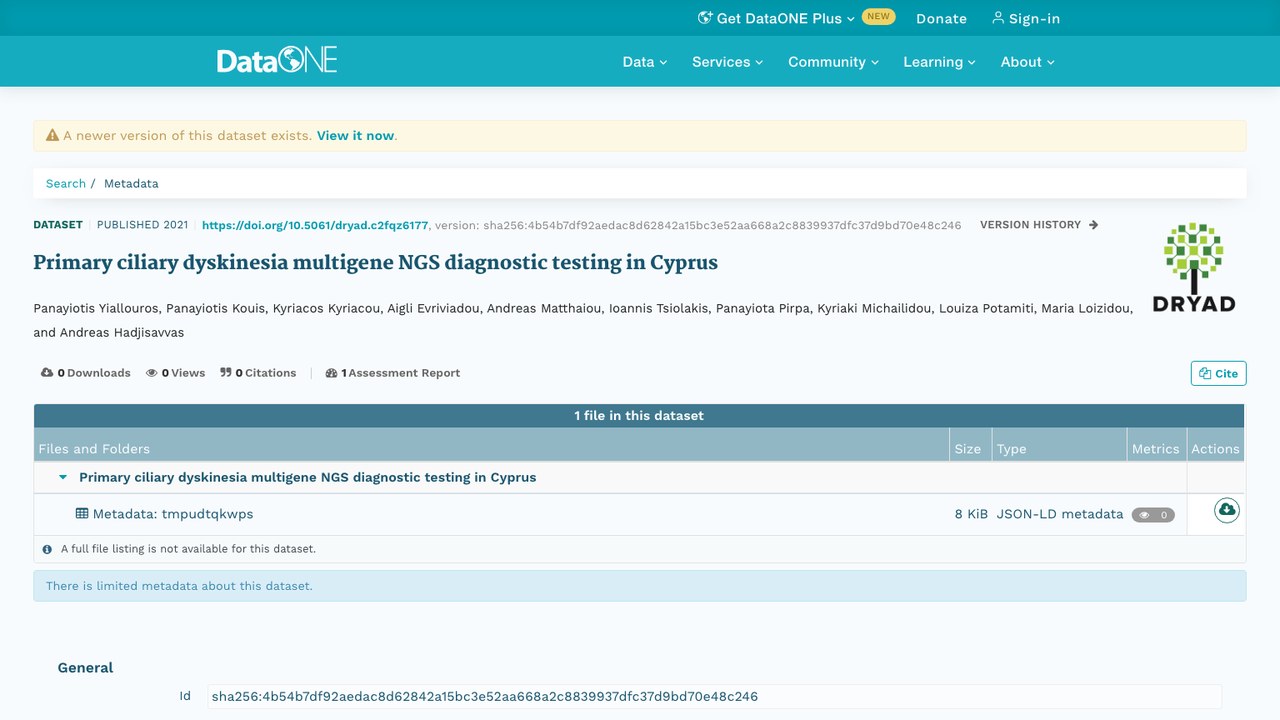Open the 1 Assessment Report link
Screen dimensions: 1280x720
393,373
